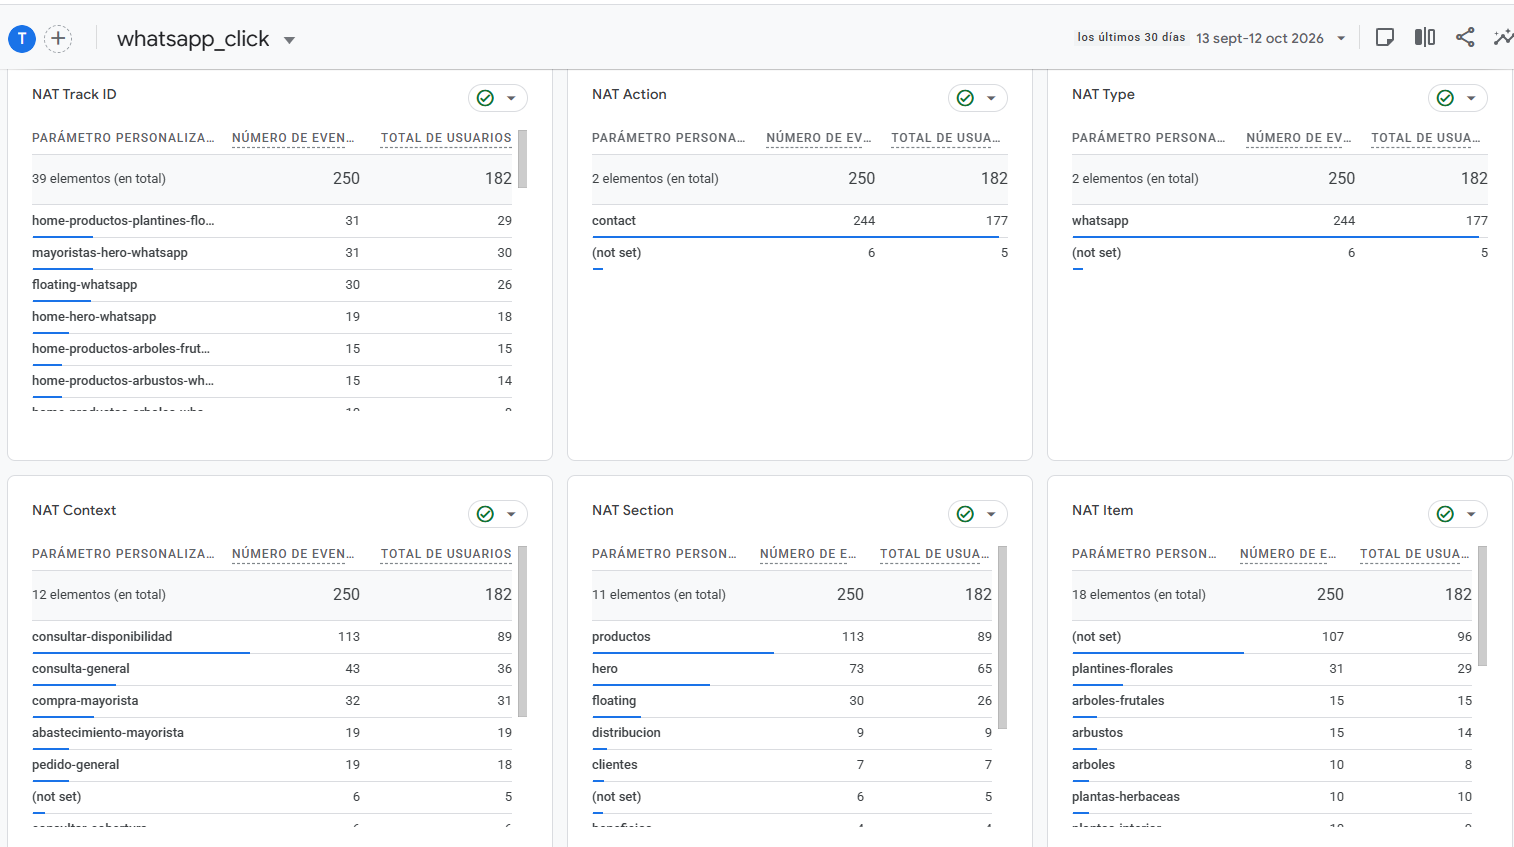Open the insights sparkline icon
1514x847 pixels.
(x=1503, y=38)
